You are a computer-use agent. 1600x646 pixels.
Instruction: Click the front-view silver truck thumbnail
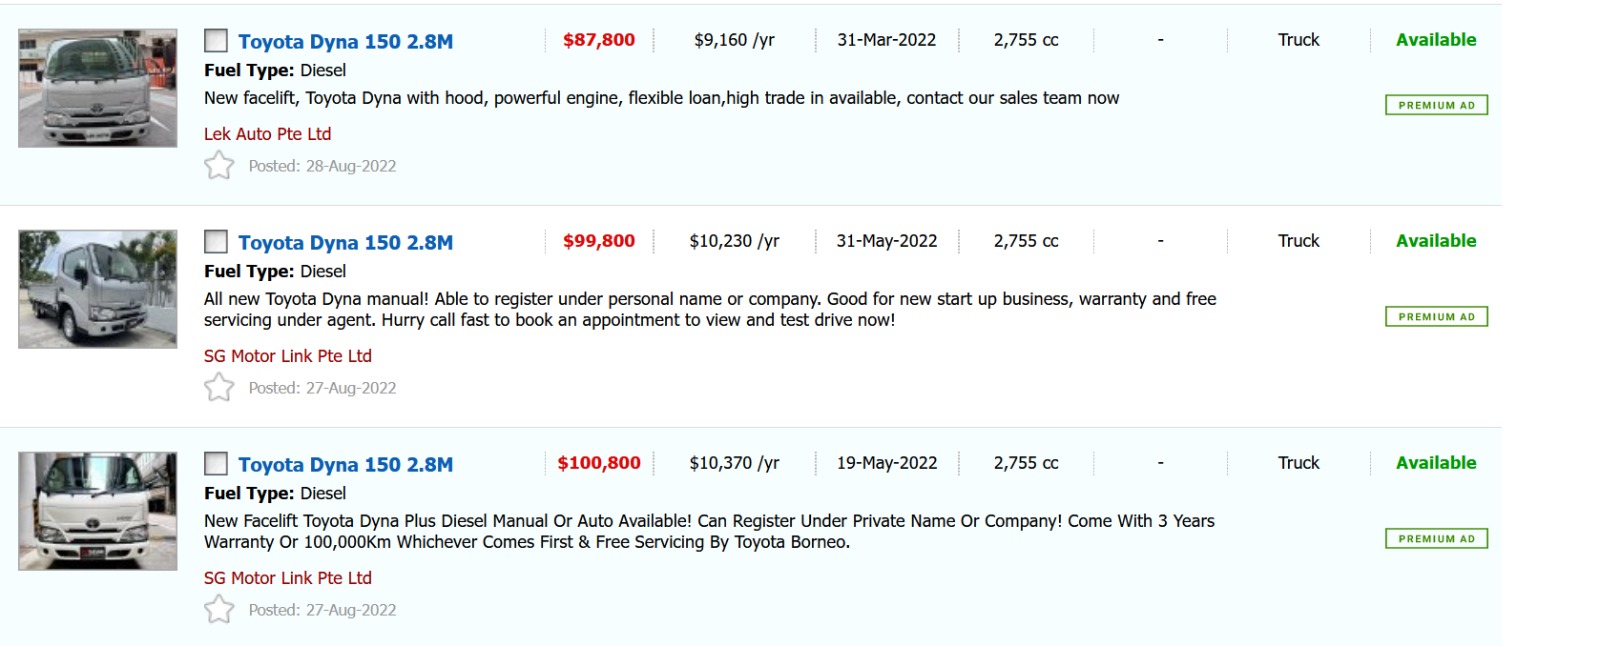[98, 88]
